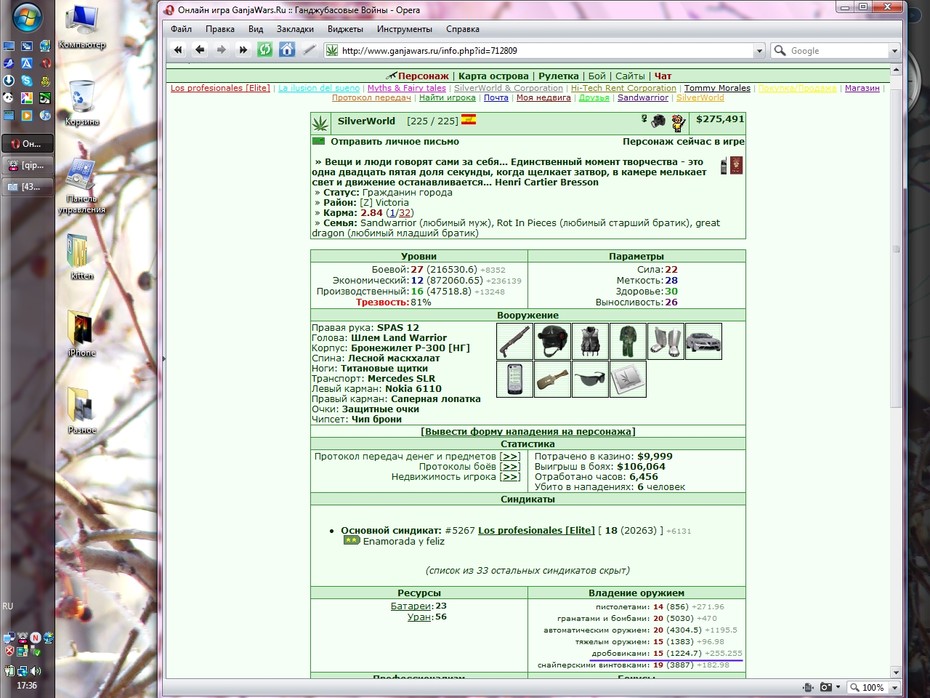Open the Mercedes SLR car item icon
930x698 pixels.
703,341
